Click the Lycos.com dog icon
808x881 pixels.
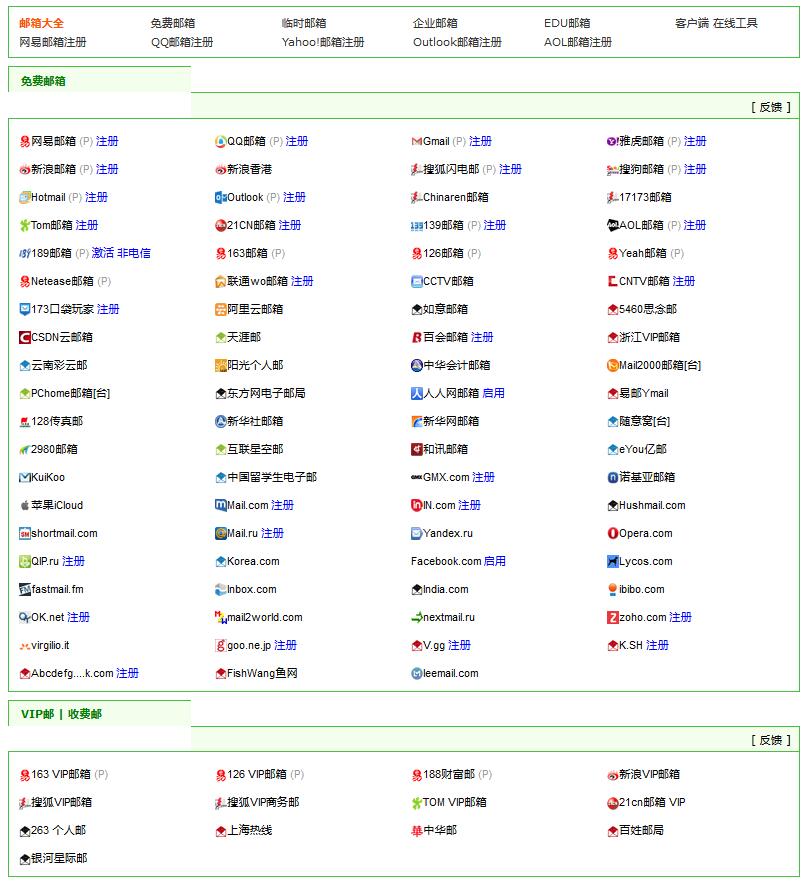(x=612, y=562)
